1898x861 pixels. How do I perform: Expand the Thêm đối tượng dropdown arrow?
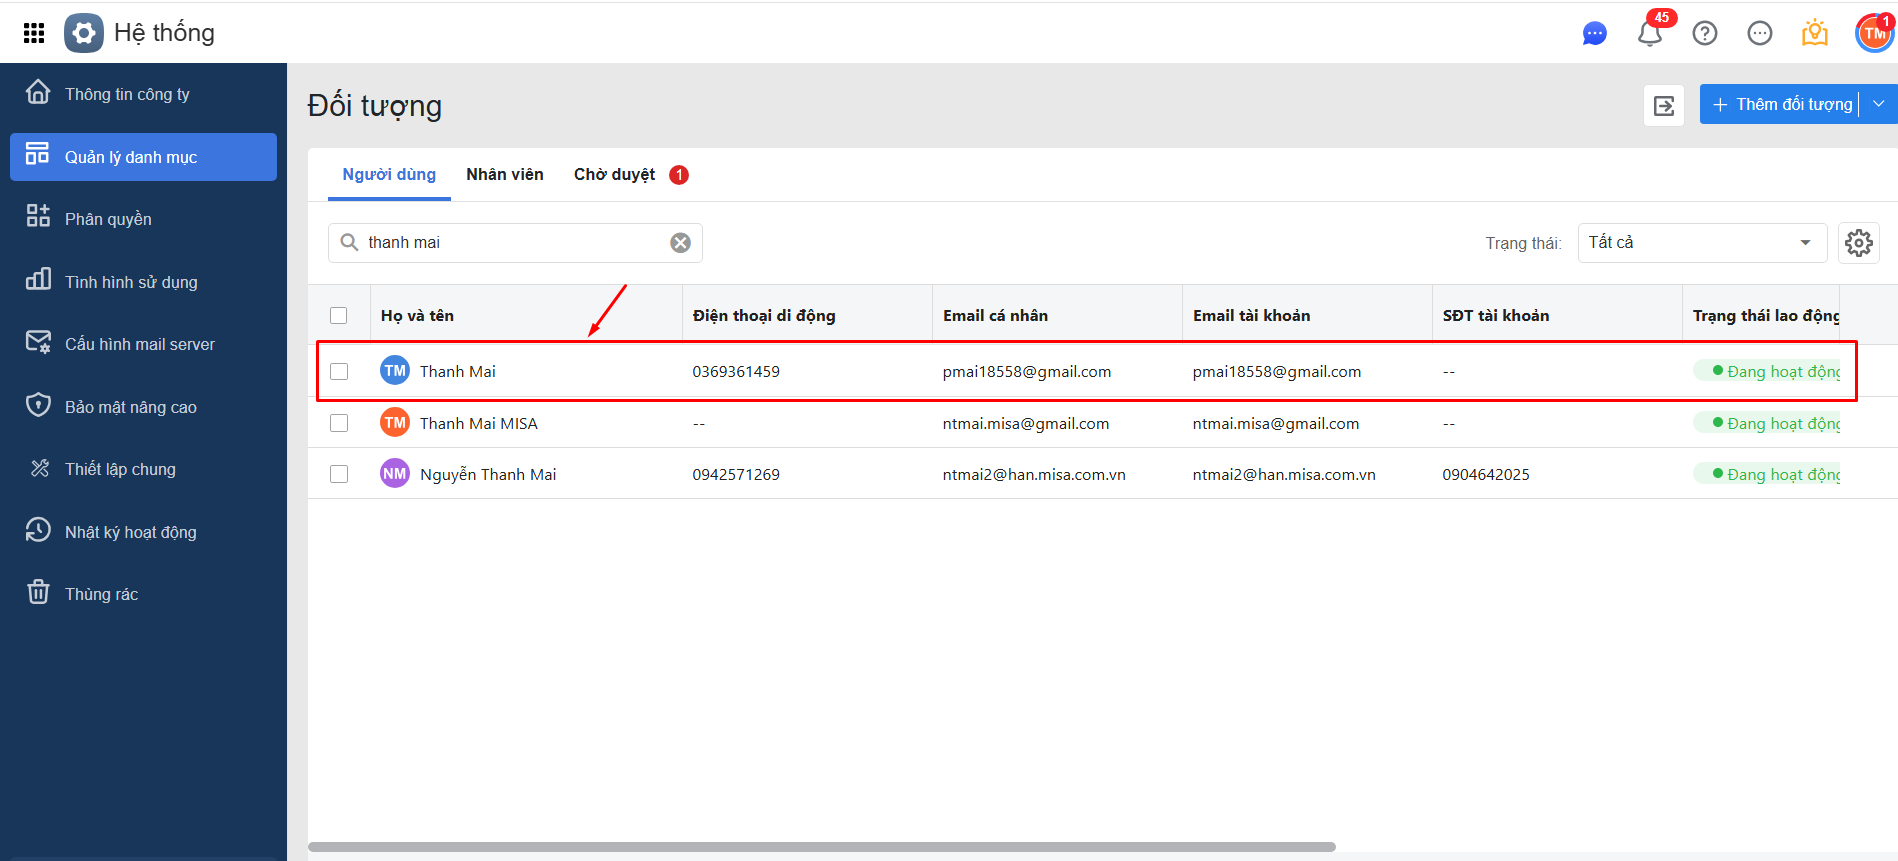click(1879, 104)
